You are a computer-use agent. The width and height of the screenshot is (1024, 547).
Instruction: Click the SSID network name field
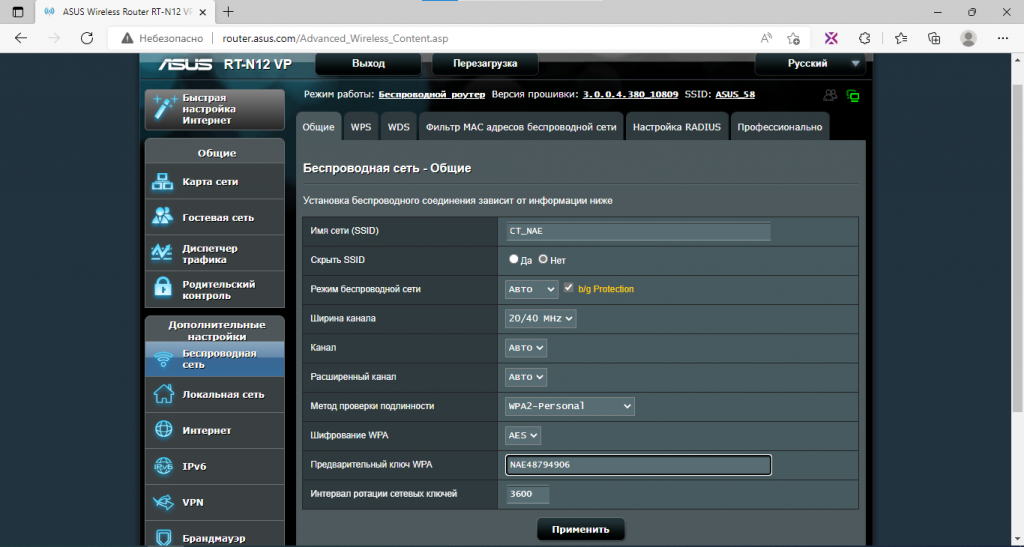pyautogui.click(x=638, y=231)
